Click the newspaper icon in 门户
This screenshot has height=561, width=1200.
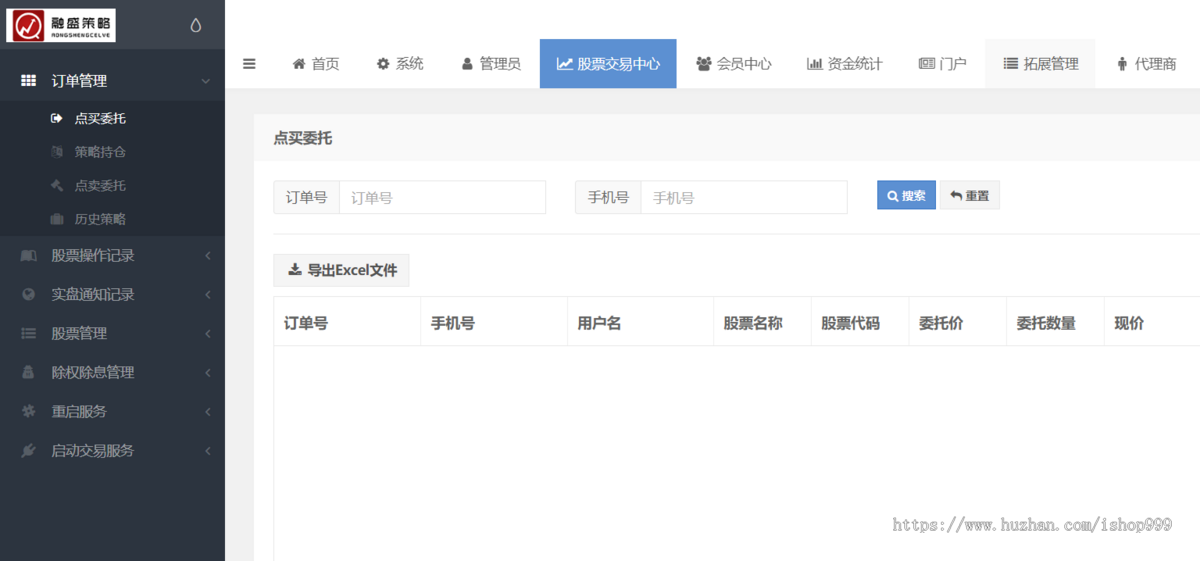927,64
